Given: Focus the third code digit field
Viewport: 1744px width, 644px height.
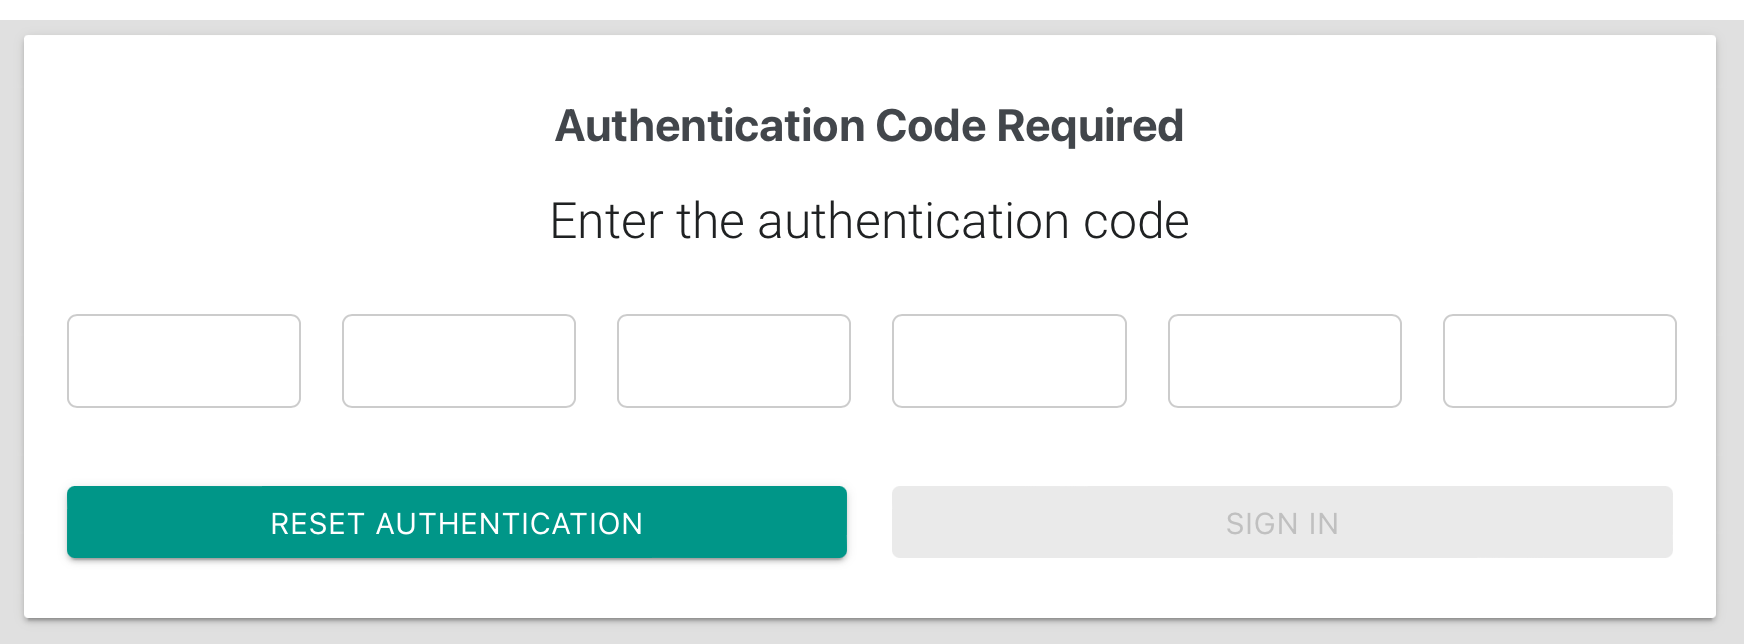Looking at the screenshot, I should 734,361.
